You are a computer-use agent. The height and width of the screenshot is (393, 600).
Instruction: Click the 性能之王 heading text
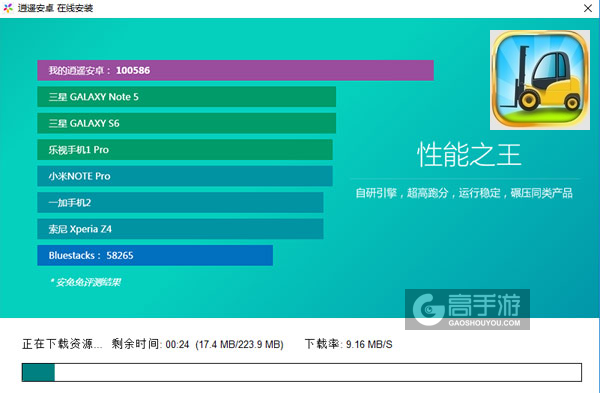coord(469,155)
